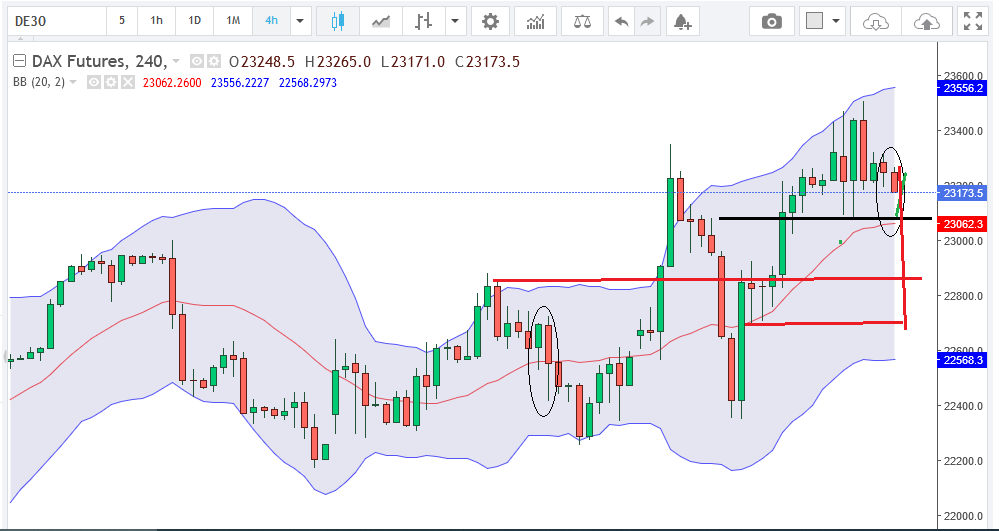The height and width of the screenshot is (531, 999).
Task: Switch to the line chart style
Action: pos(381,21)
